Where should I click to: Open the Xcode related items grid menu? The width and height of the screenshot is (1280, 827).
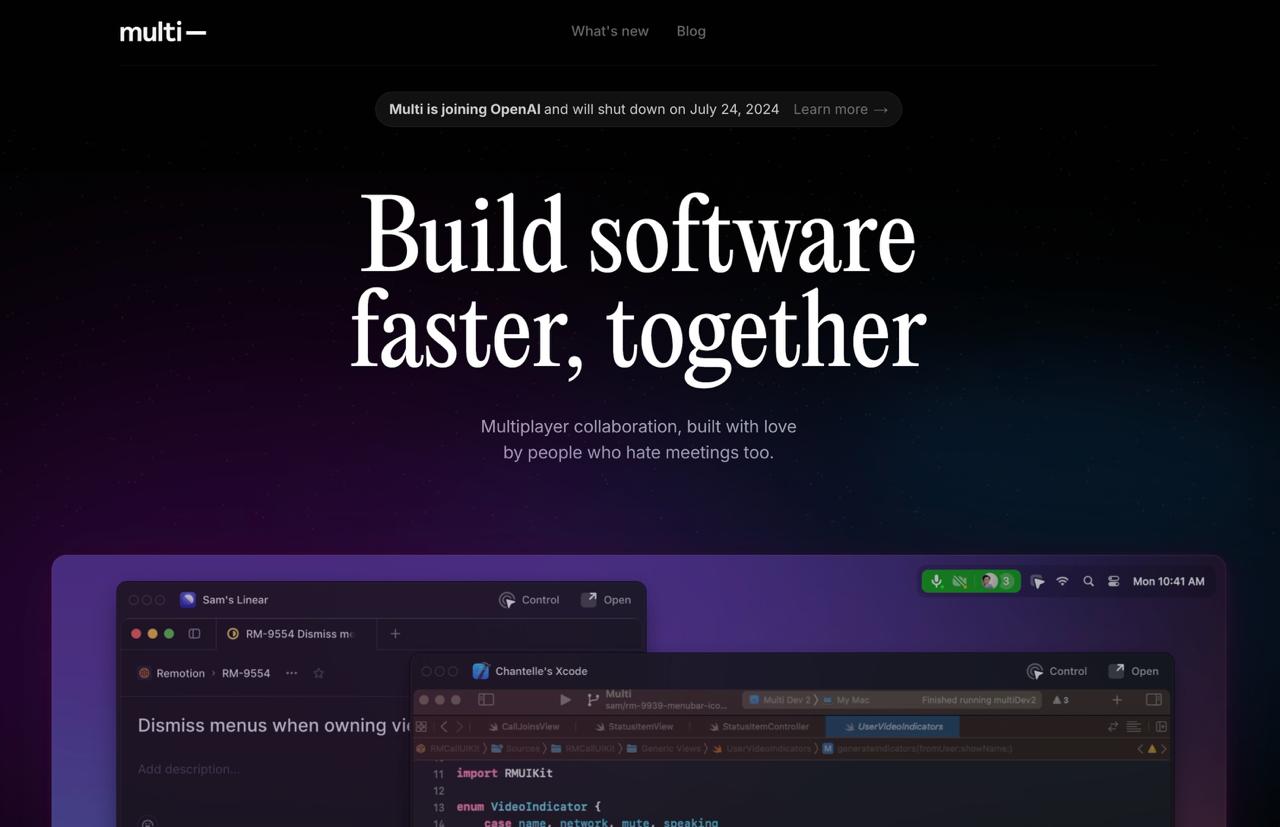point(422,727)
